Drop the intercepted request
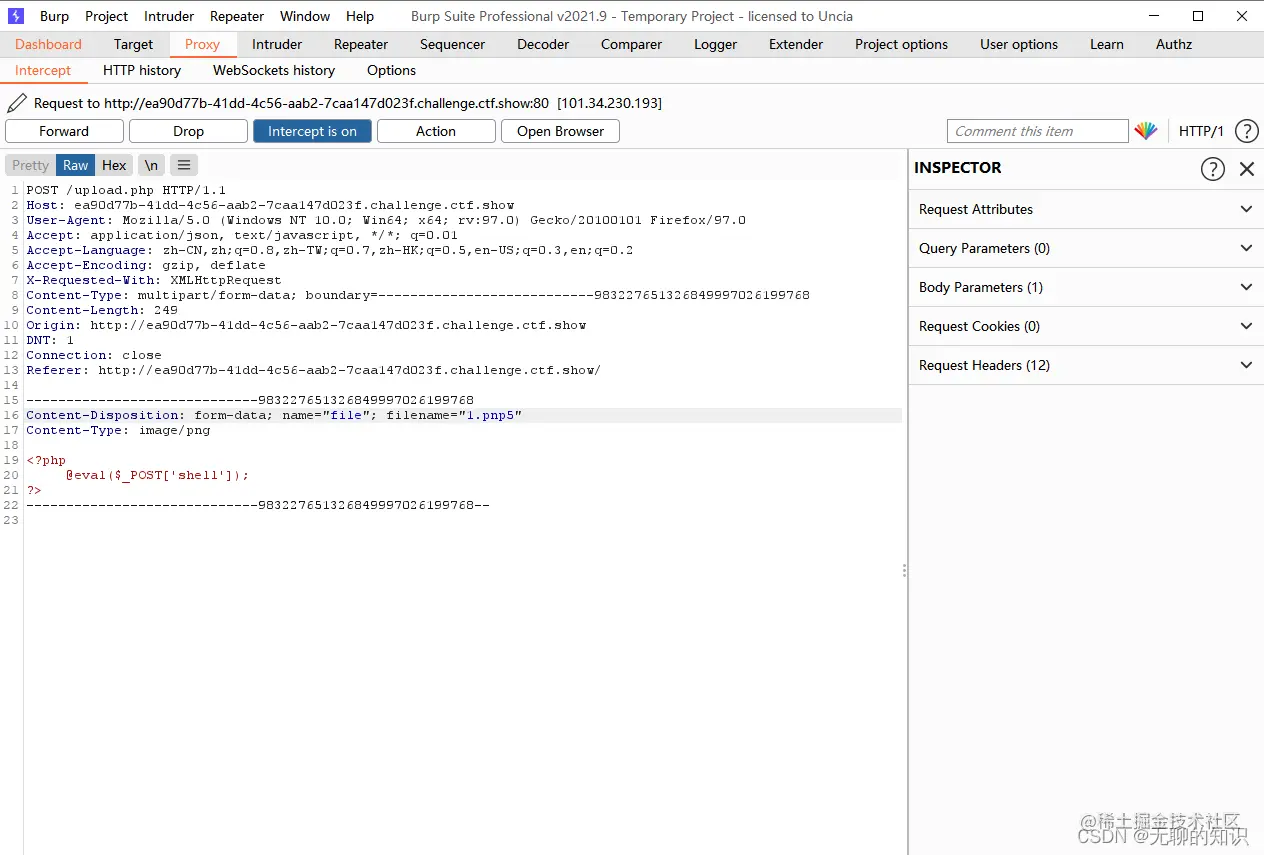Image resolution: width=1264 pixels, height=855 pixels. 188,131
